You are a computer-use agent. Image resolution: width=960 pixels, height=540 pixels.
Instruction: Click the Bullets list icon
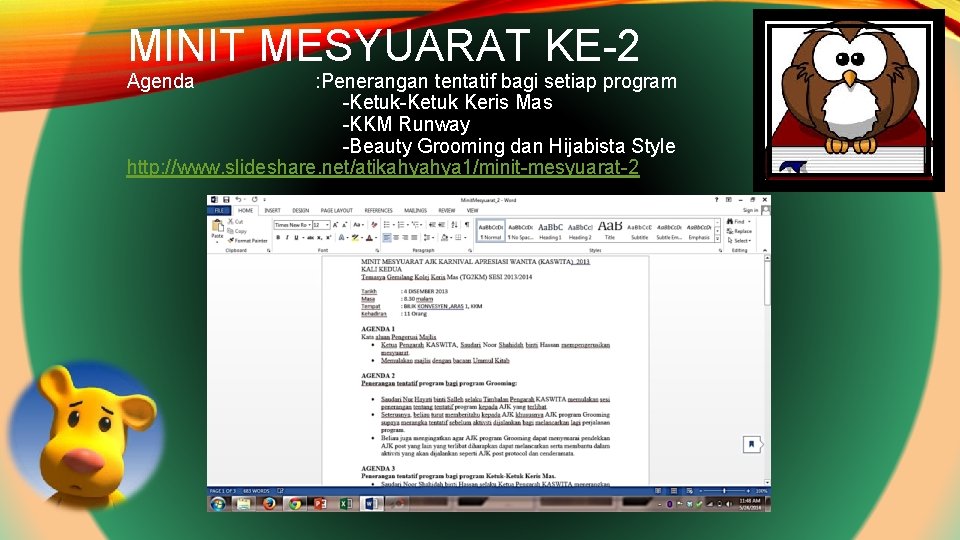387,225
